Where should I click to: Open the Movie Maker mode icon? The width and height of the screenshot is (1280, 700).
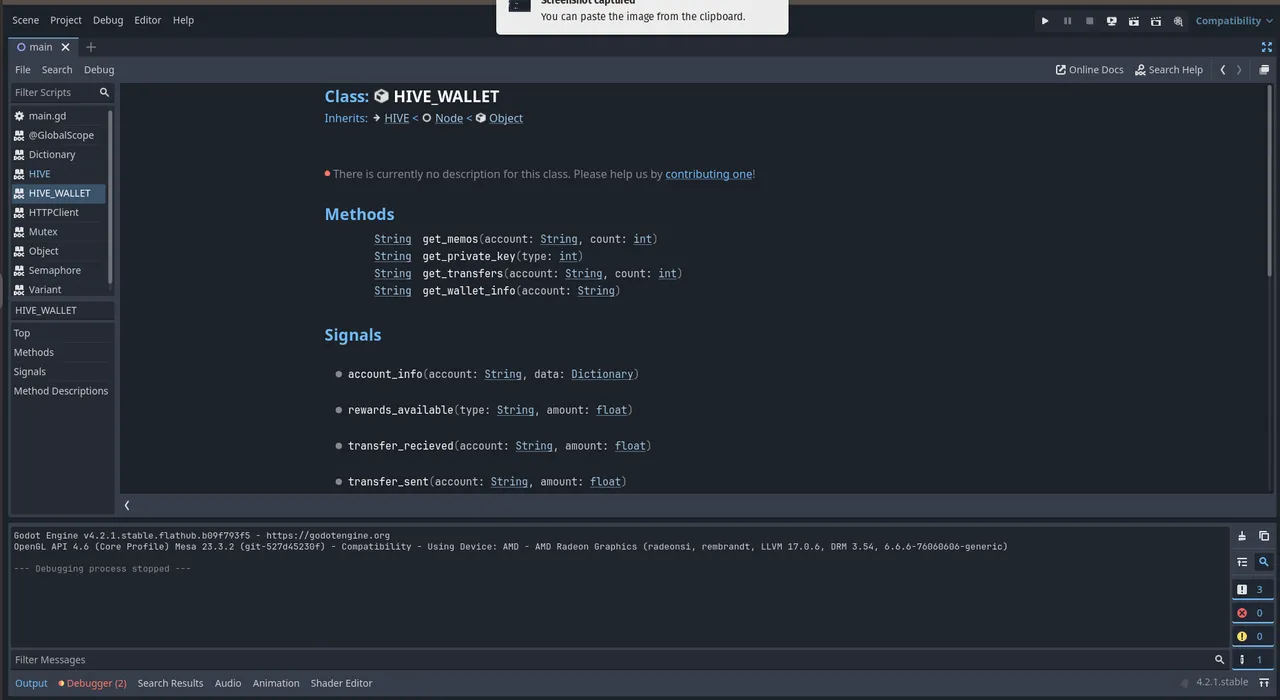click(x=1178, y=21)
